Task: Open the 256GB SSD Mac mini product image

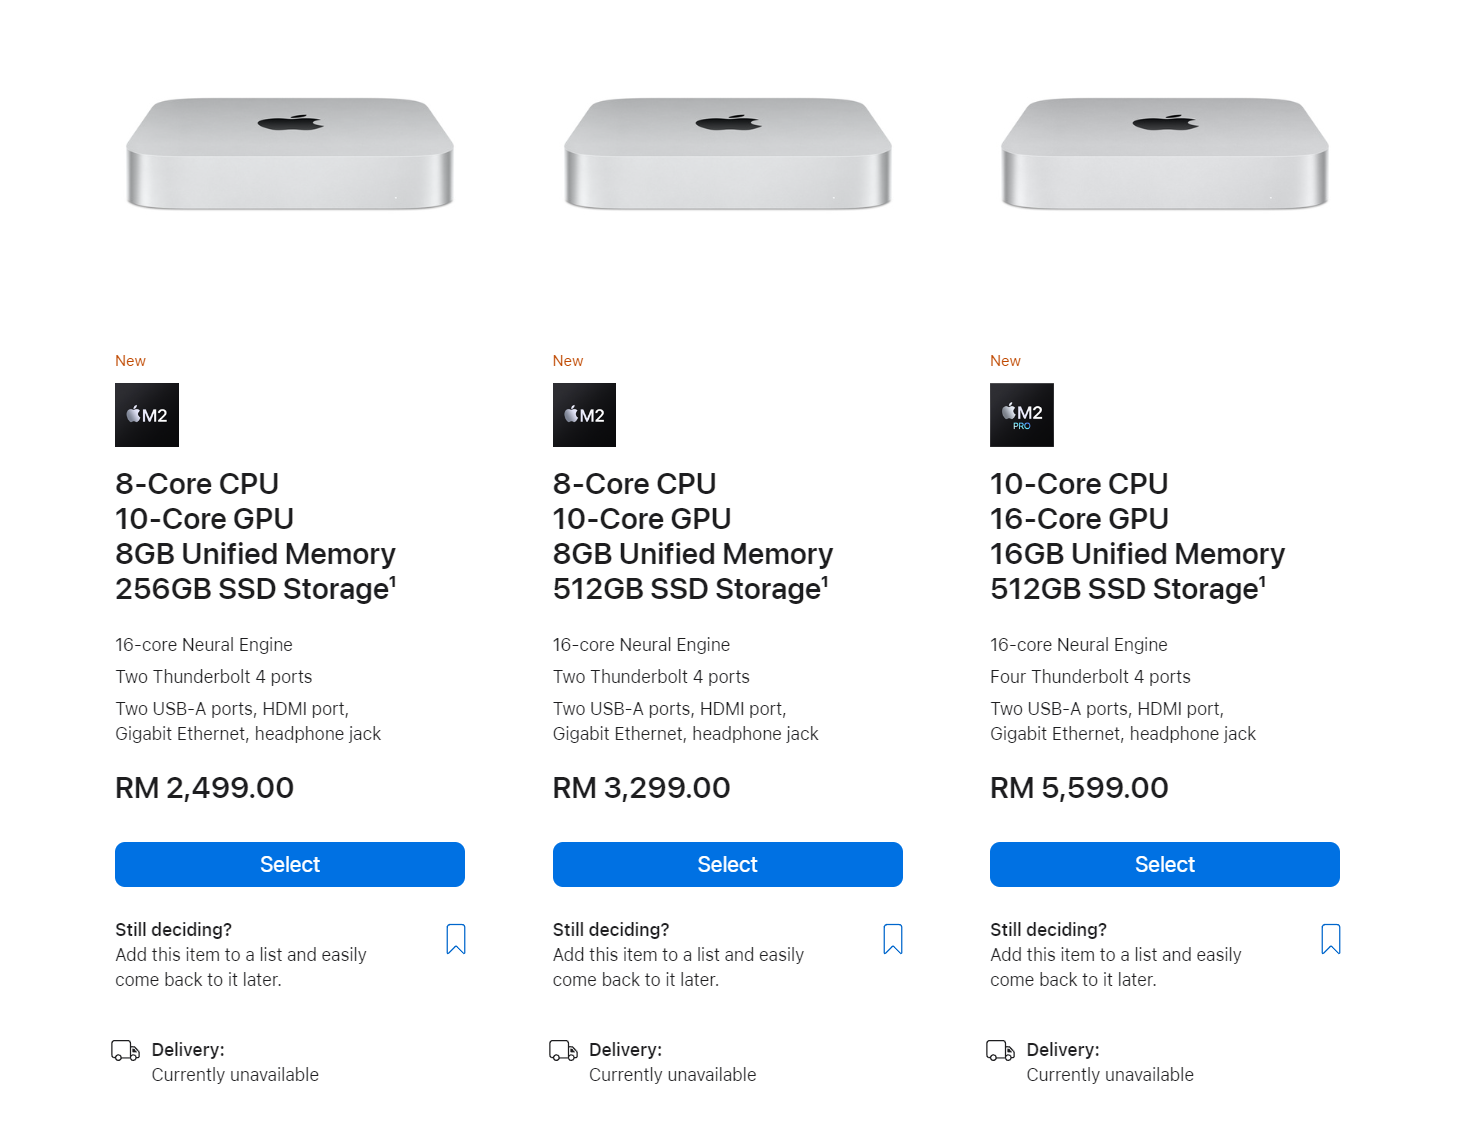Action: coord(290,153)
